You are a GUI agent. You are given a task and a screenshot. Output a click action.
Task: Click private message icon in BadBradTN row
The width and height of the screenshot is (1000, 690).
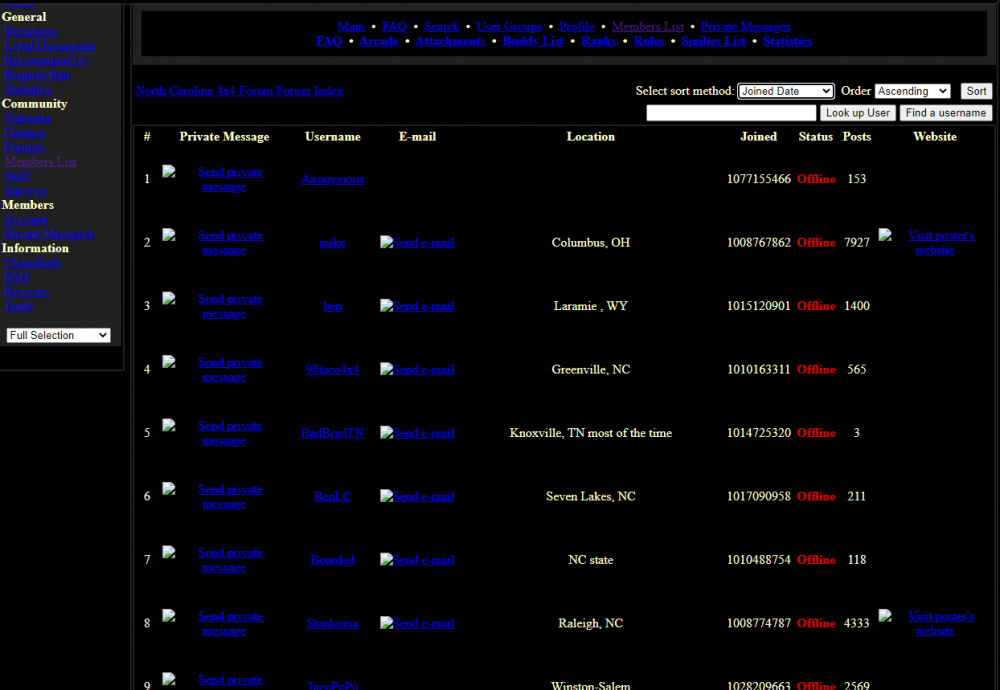tap(168, 425)
